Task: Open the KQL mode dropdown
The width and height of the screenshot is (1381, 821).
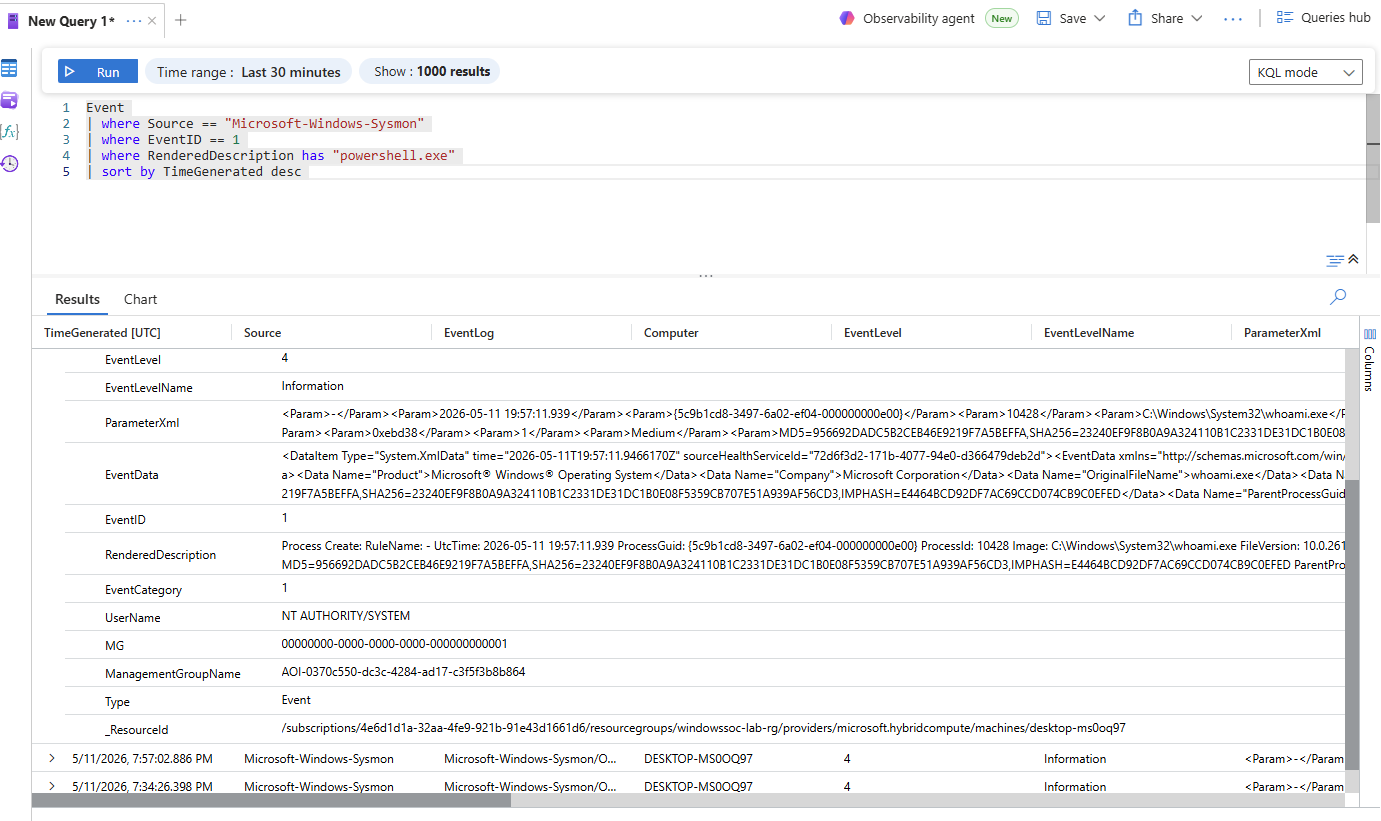Action: [x=1305, y=72]
